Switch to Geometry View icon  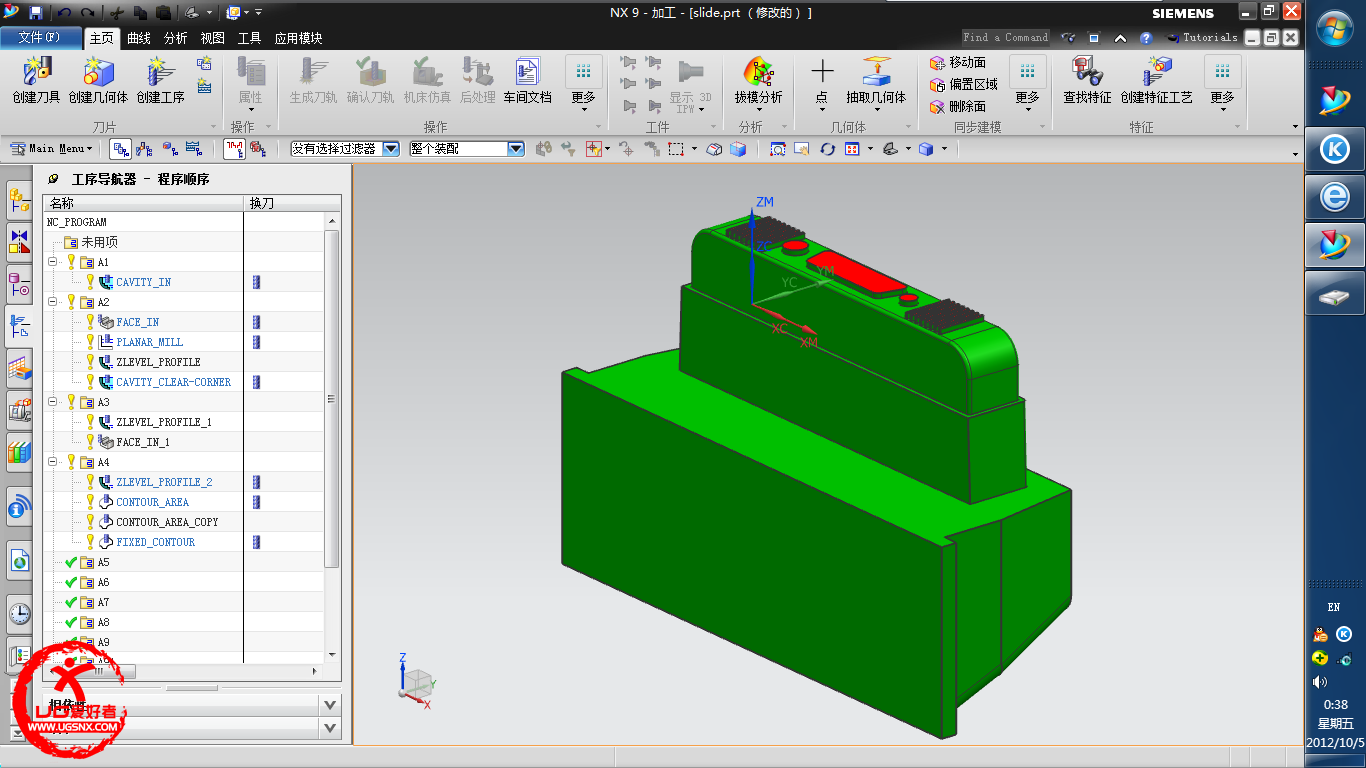(x=170, y=149)
